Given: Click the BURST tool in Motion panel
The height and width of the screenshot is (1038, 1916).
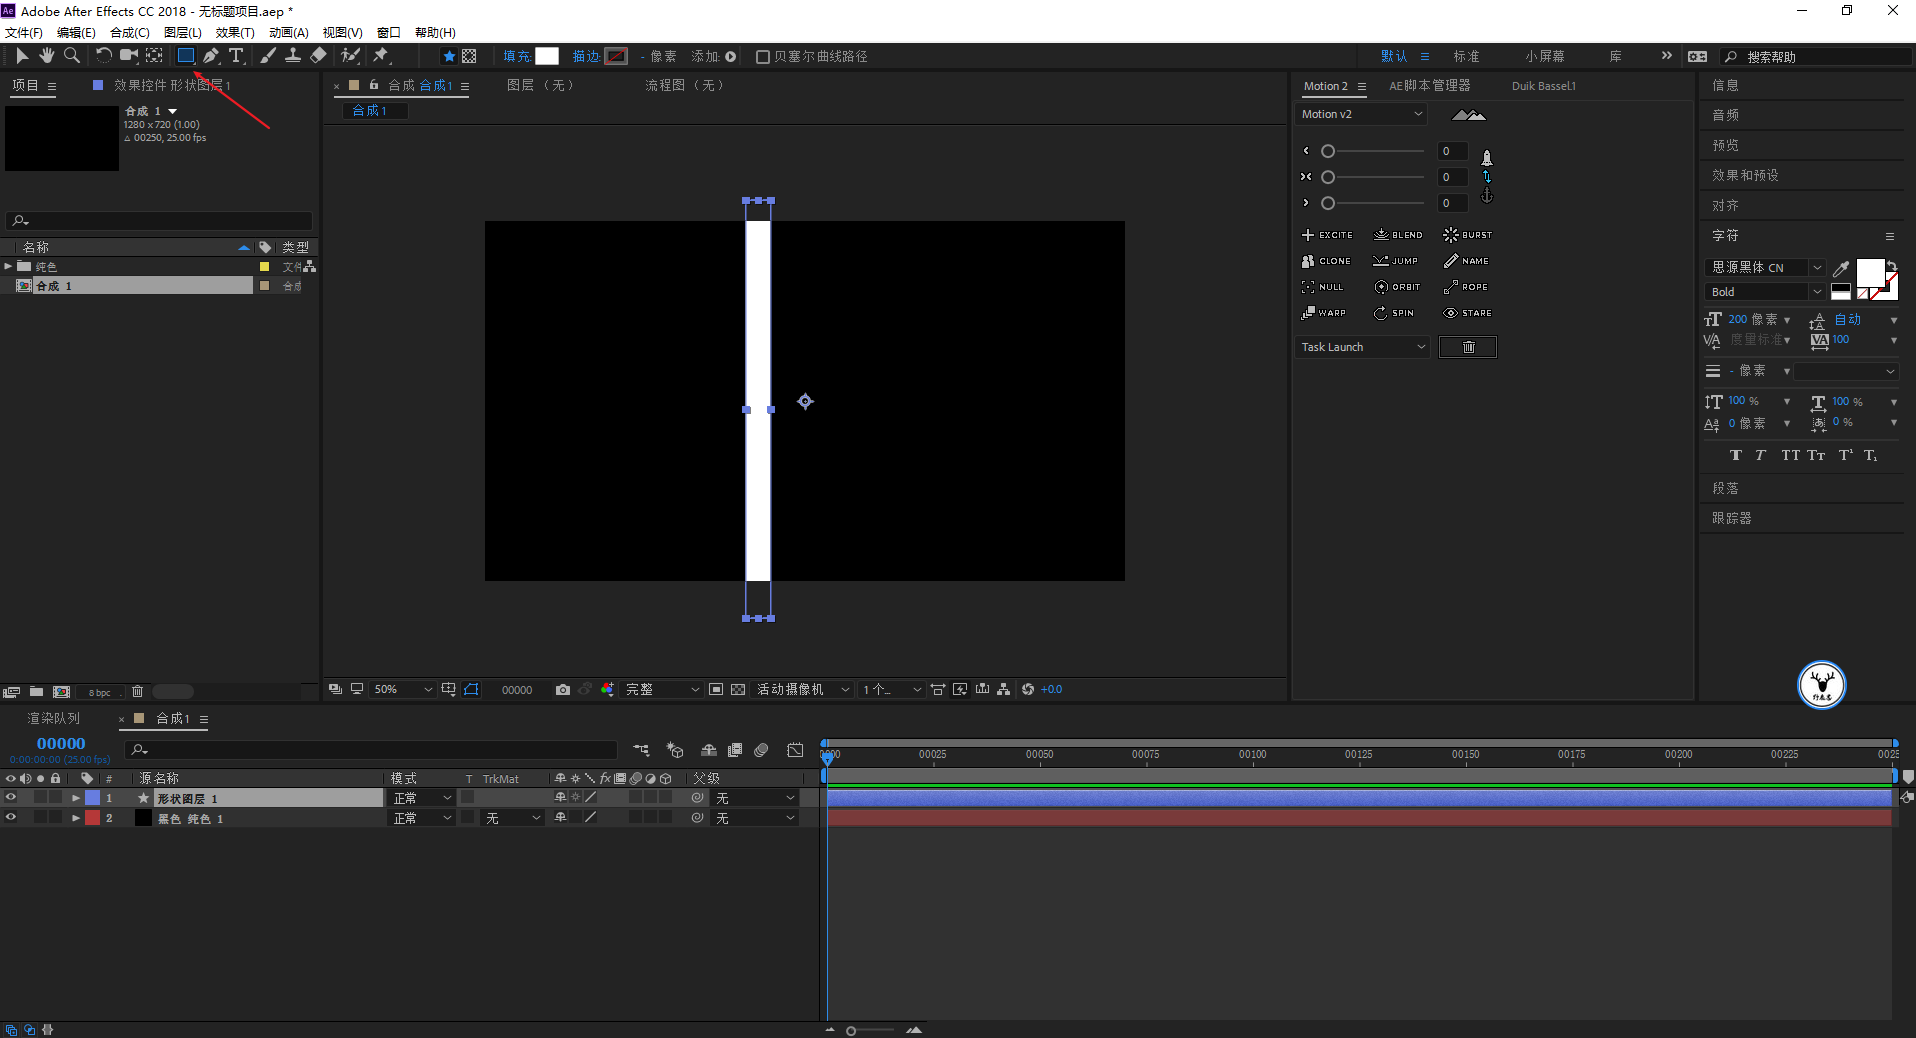Looking at the screenshot, I should [1468, 235].
